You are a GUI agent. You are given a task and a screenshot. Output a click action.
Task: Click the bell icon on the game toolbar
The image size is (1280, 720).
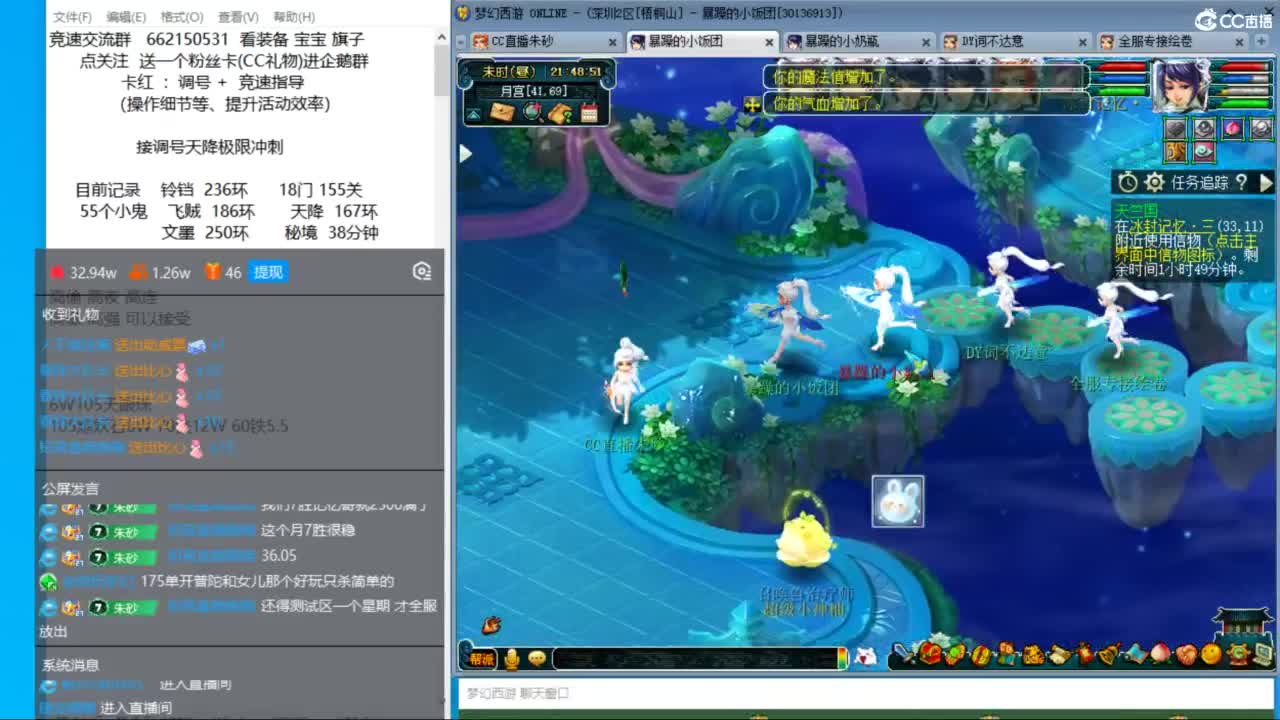(x=1108, y=653)
